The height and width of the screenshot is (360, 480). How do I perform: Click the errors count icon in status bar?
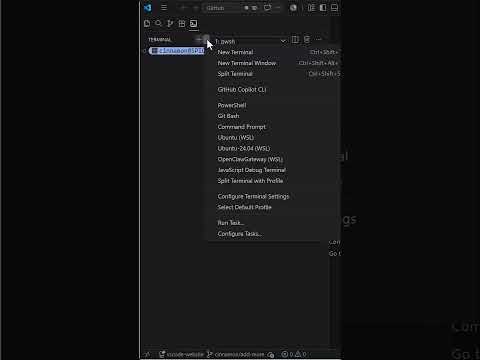pos(285,354)
